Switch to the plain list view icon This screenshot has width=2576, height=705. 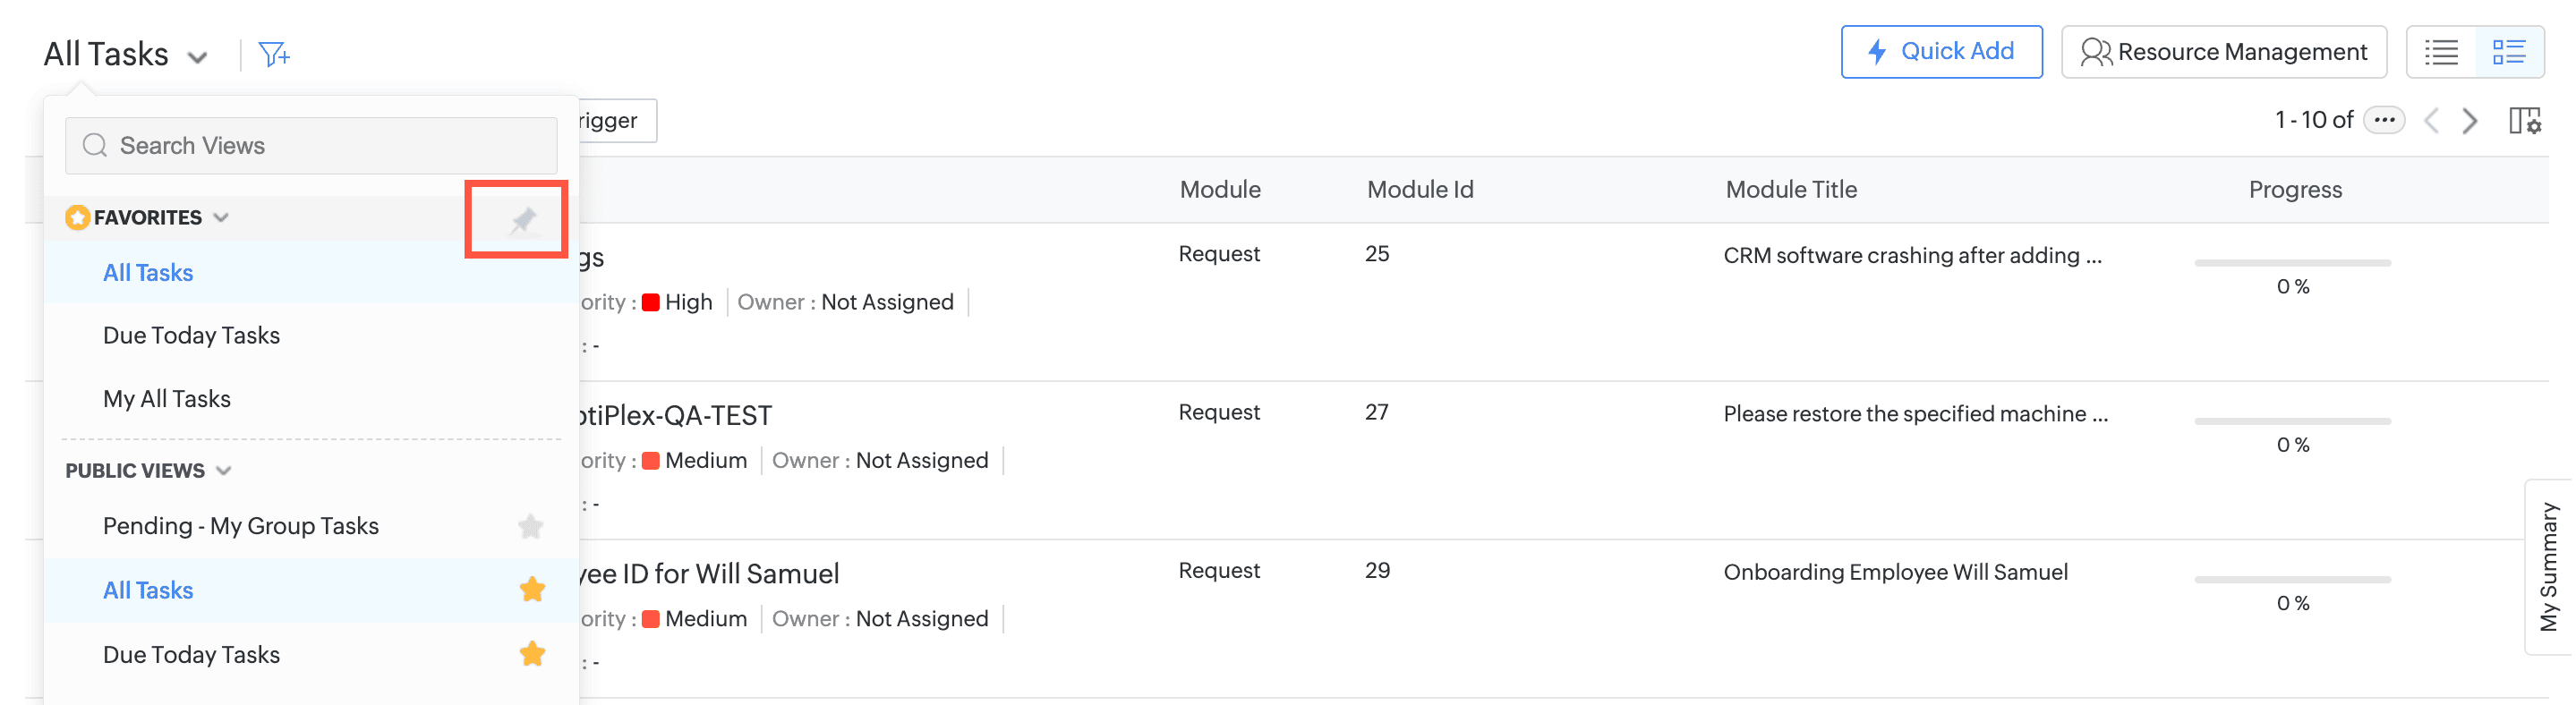2441,52
